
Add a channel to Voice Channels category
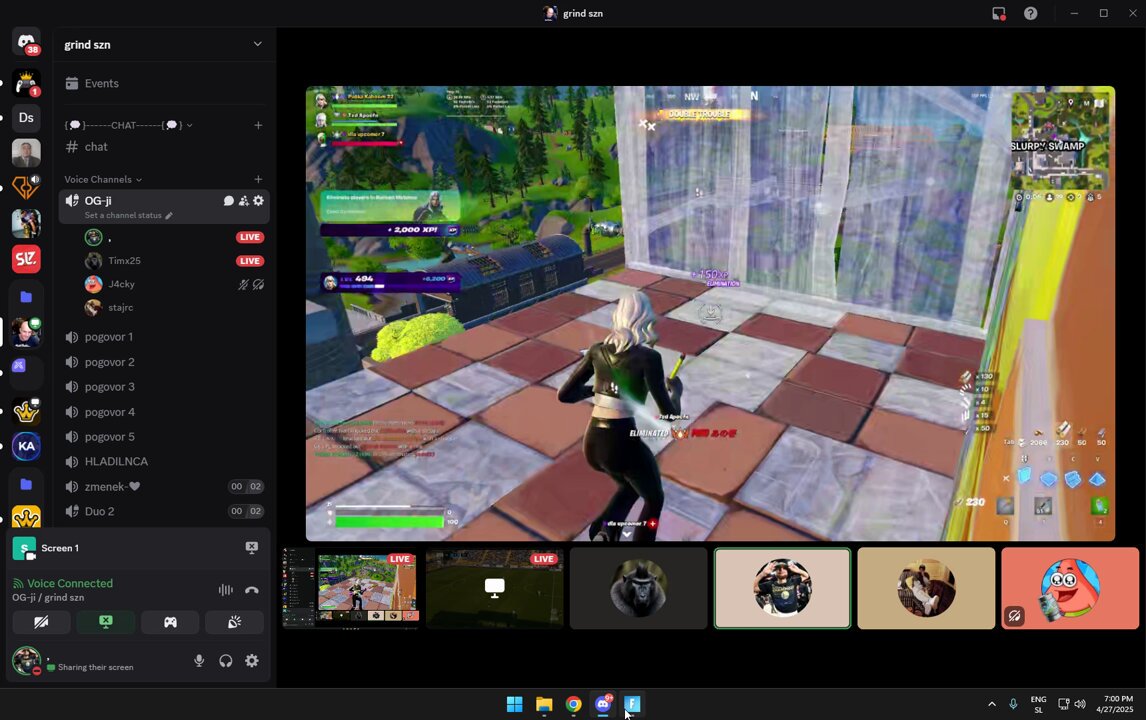click(x=258, y=179)
